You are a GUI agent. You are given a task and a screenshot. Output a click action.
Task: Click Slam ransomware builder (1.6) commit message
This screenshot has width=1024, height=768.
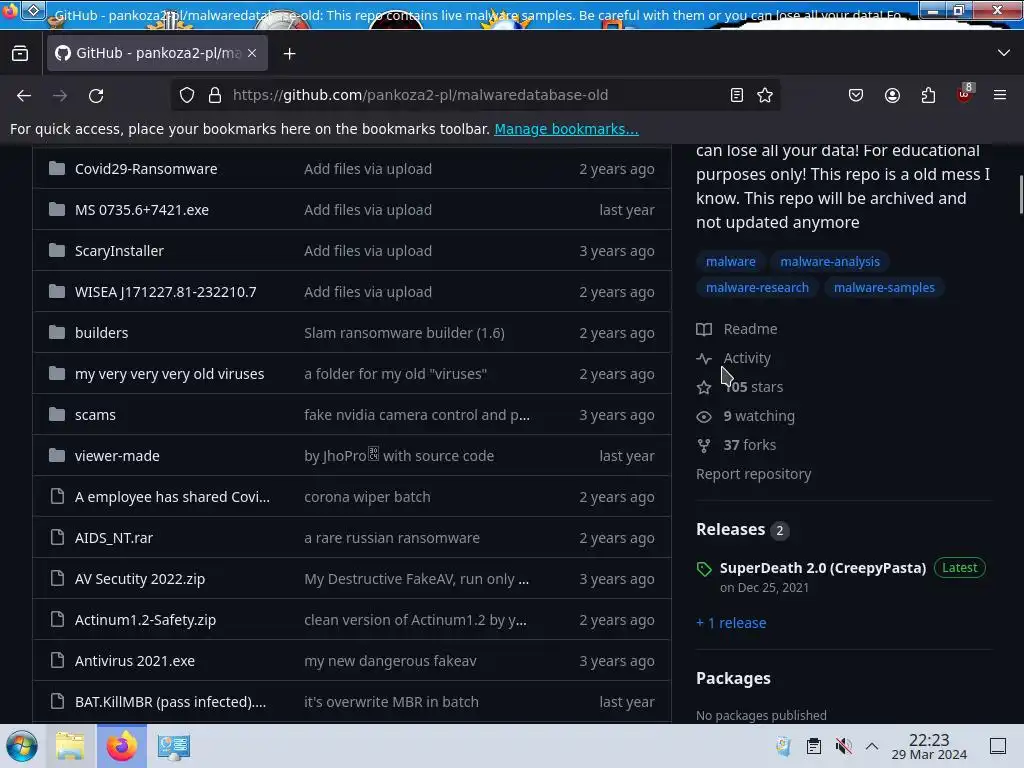click(404, 333)
